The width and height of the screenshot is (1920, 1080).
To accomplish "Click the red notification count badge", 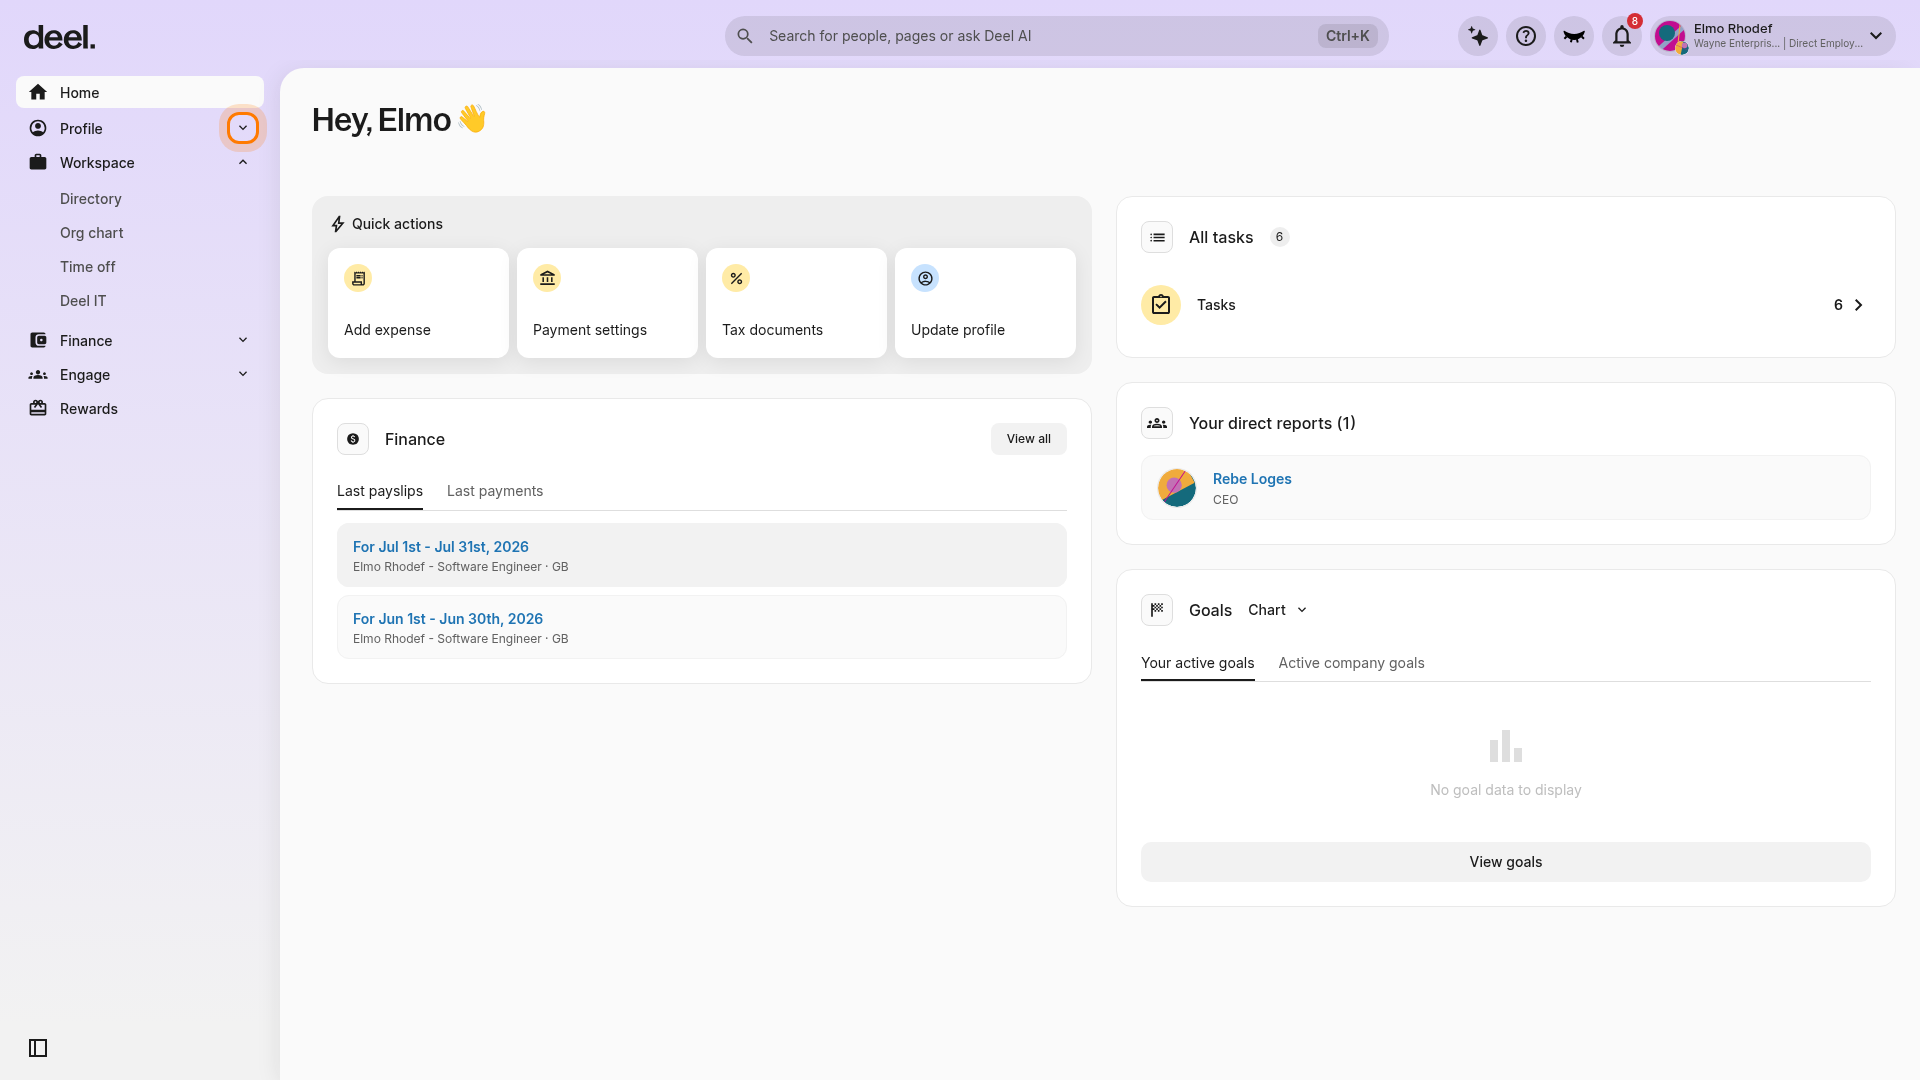I will point(1635,21).
